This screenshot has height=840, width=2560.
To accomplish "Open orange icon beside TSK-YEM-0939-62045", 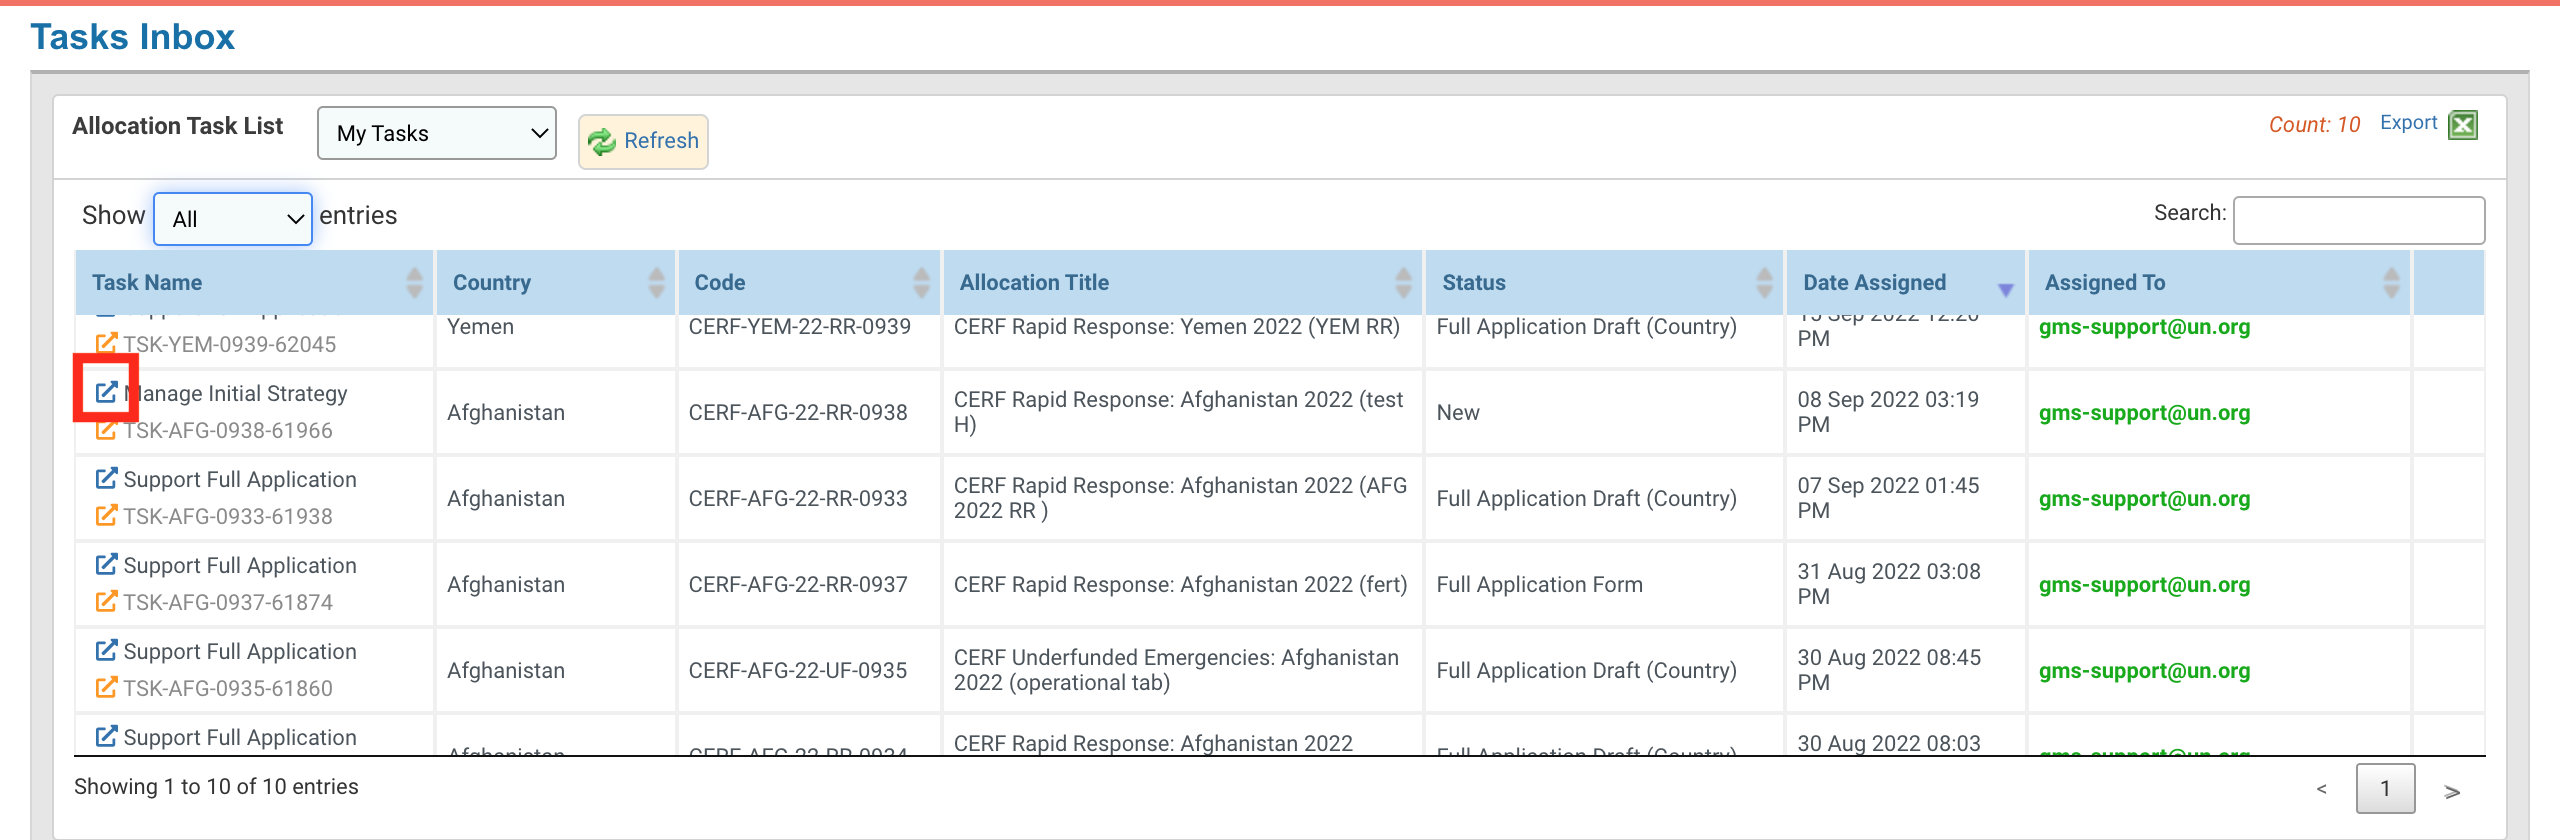I will 106,344.
